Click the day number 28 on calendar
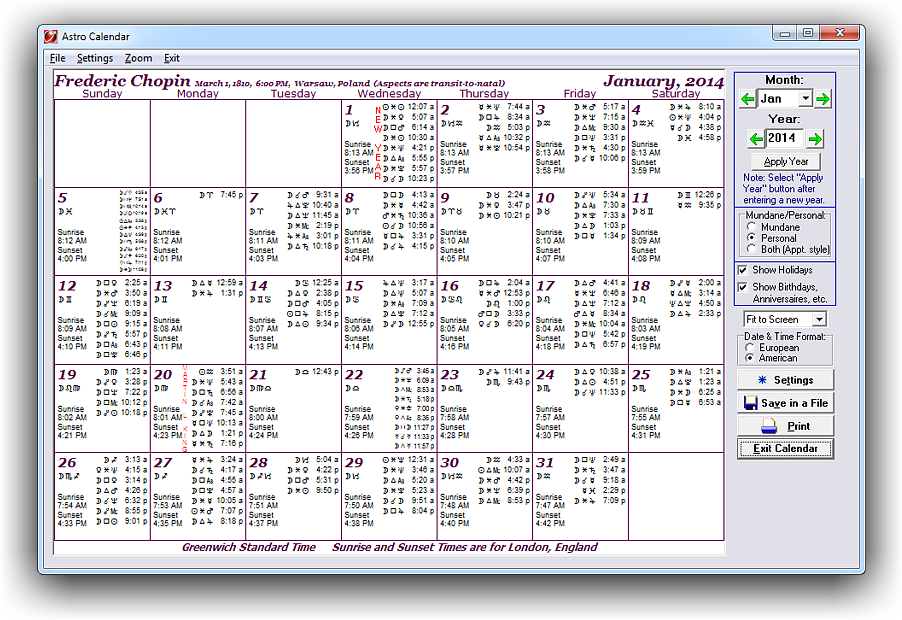Viewport: 902px width, 620px height. pos(258,462)
